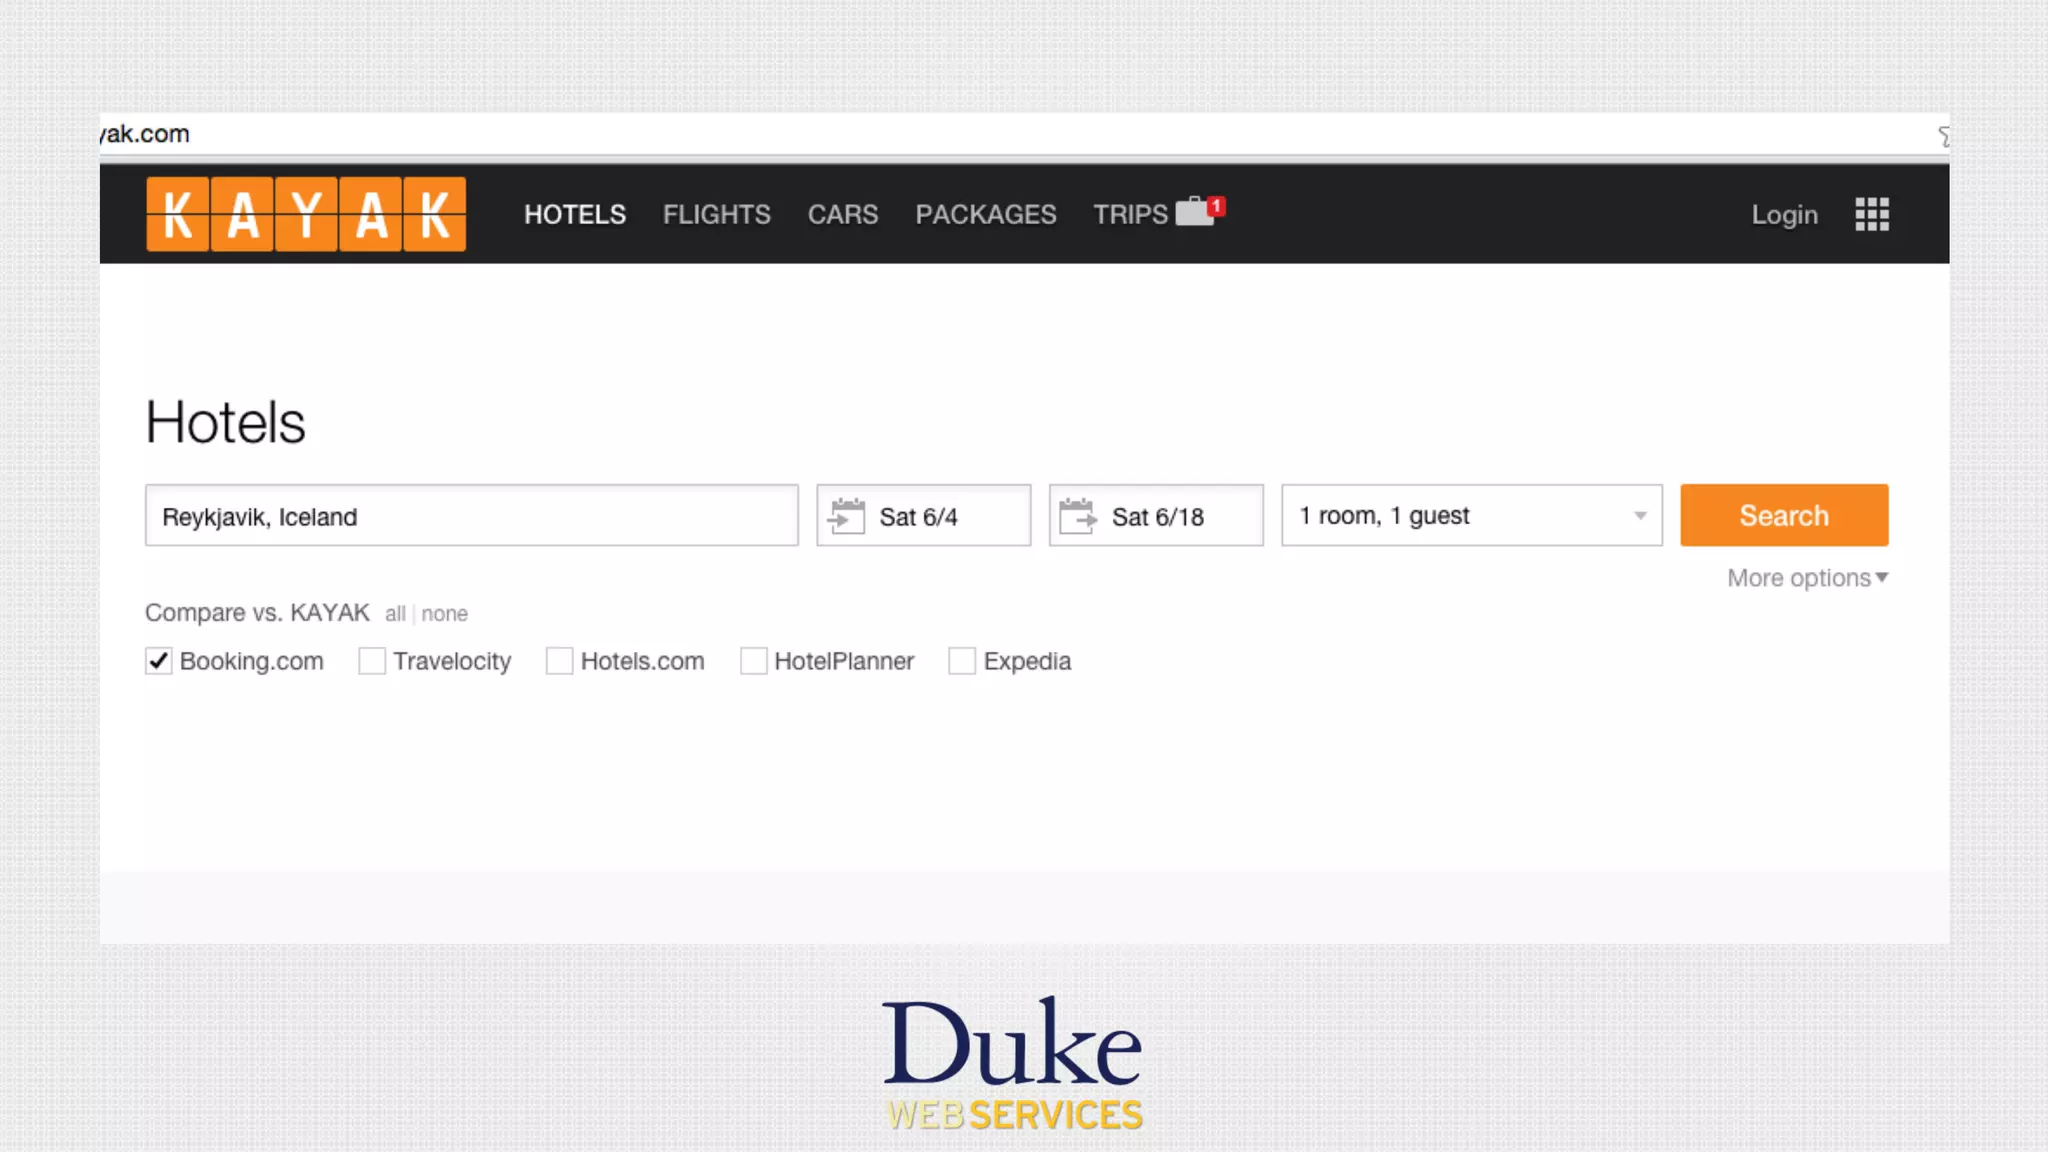Screen dimensions: 2048x1152
Task: Click the icon at address bar right edge
Action: [x=1942, y=136]
